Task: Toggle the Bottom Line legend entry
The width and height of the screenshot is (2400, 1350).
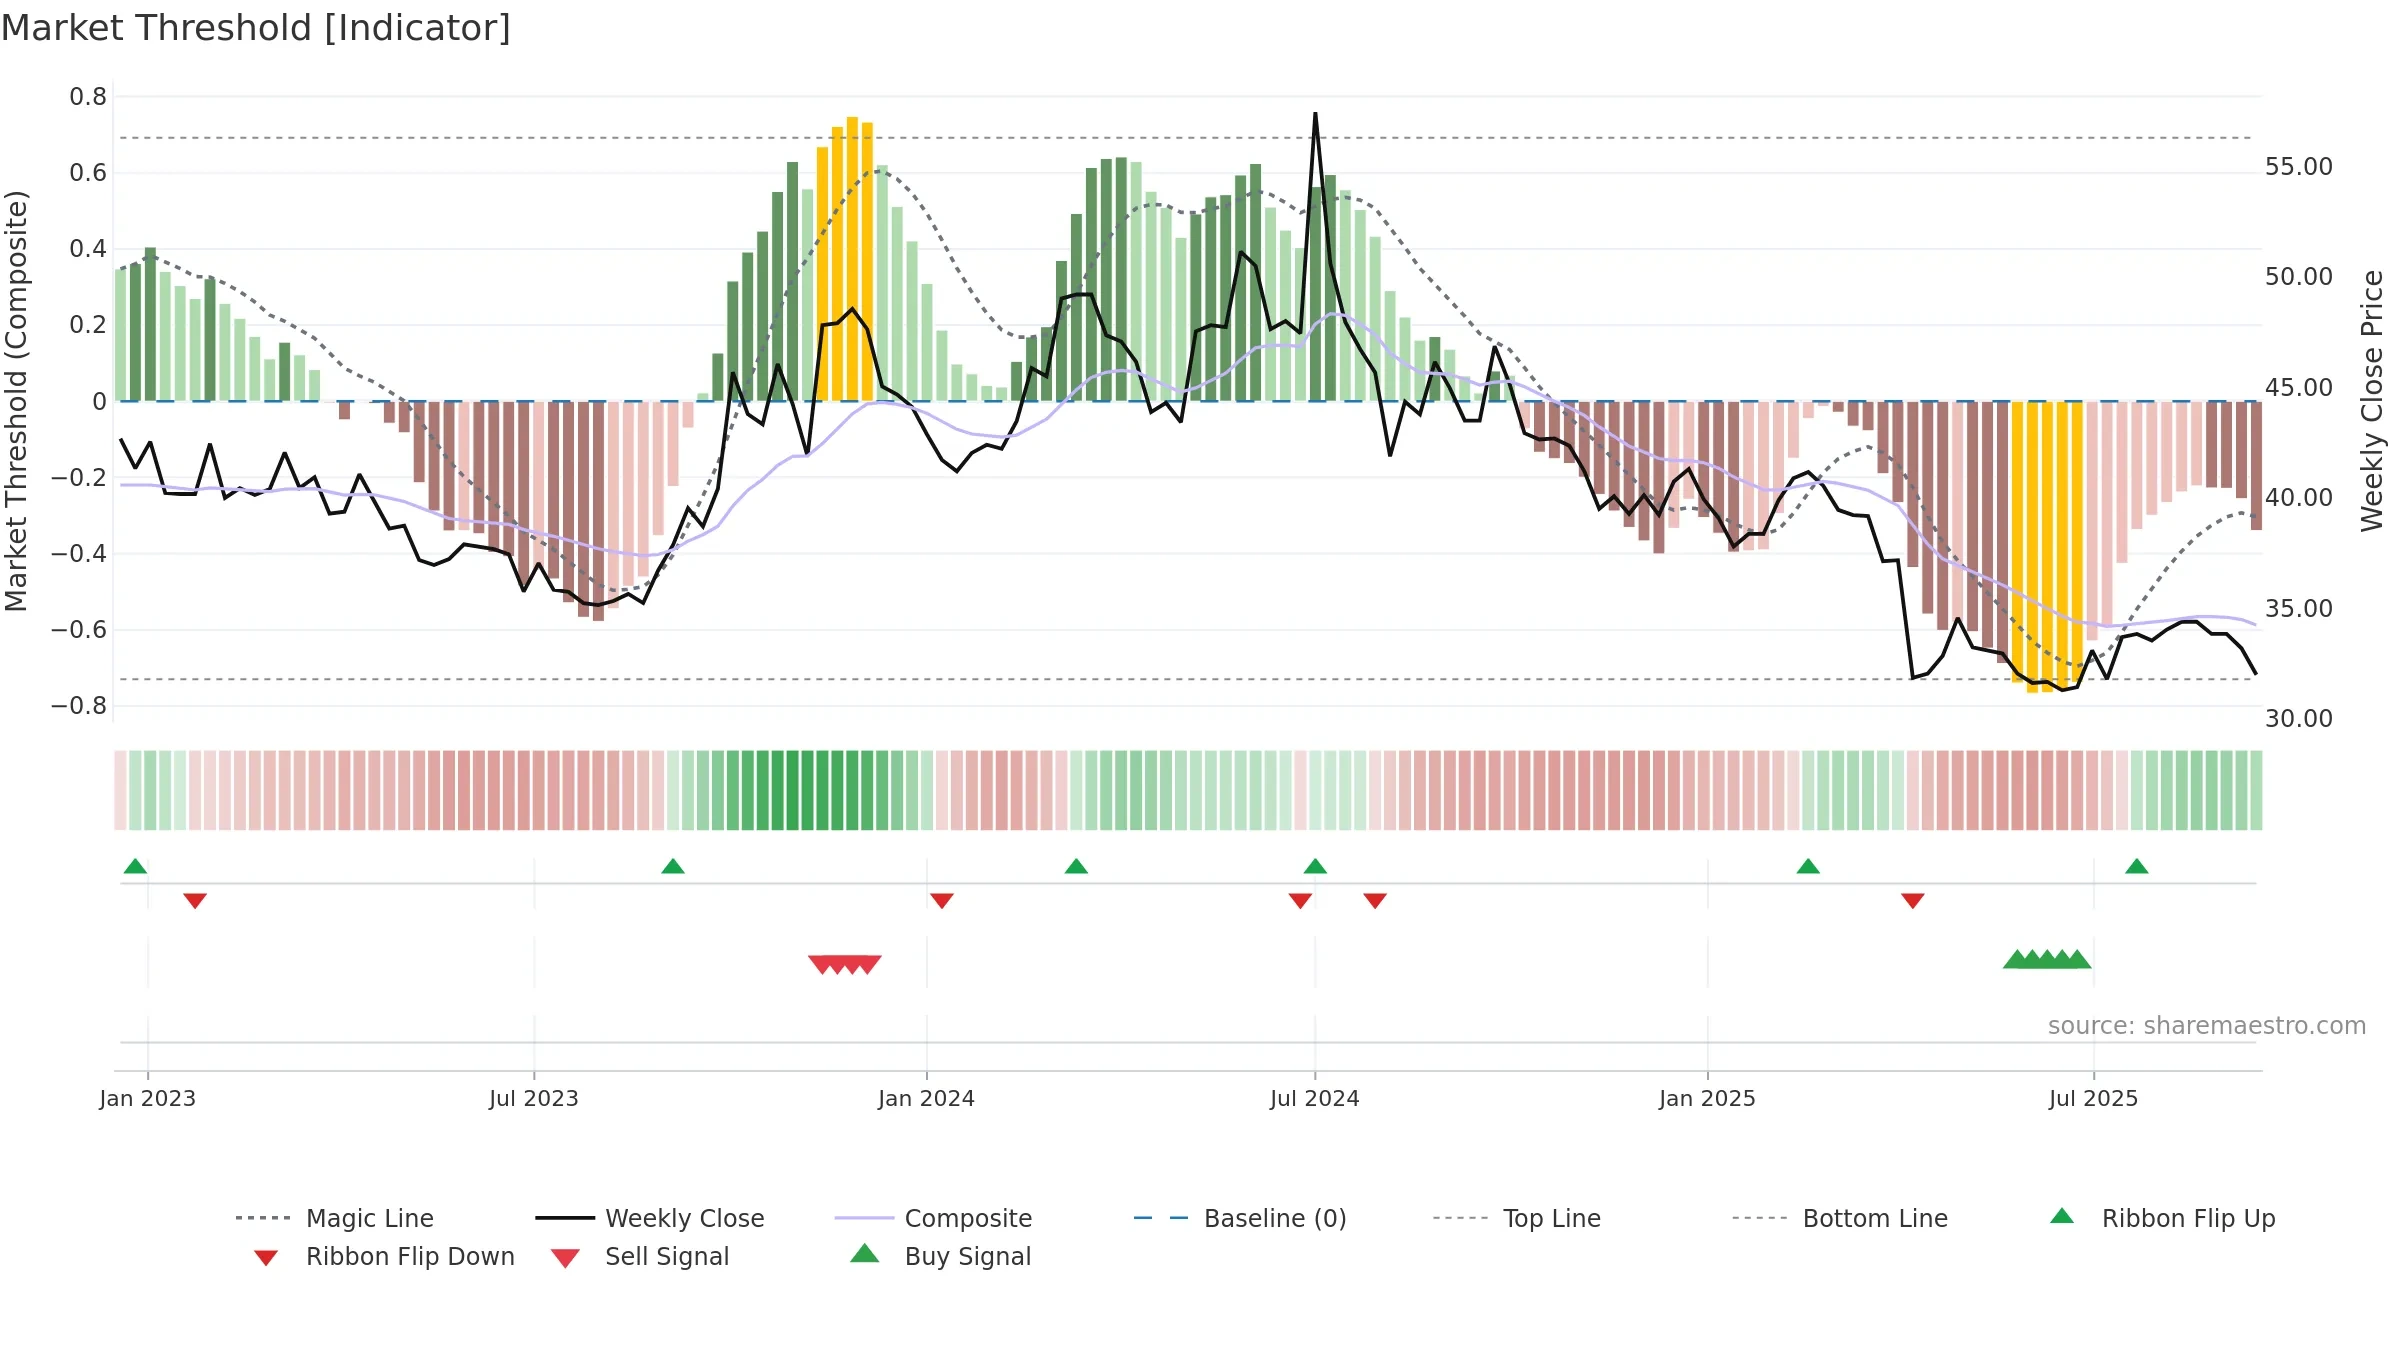Action: [x=1840, y=1218]
